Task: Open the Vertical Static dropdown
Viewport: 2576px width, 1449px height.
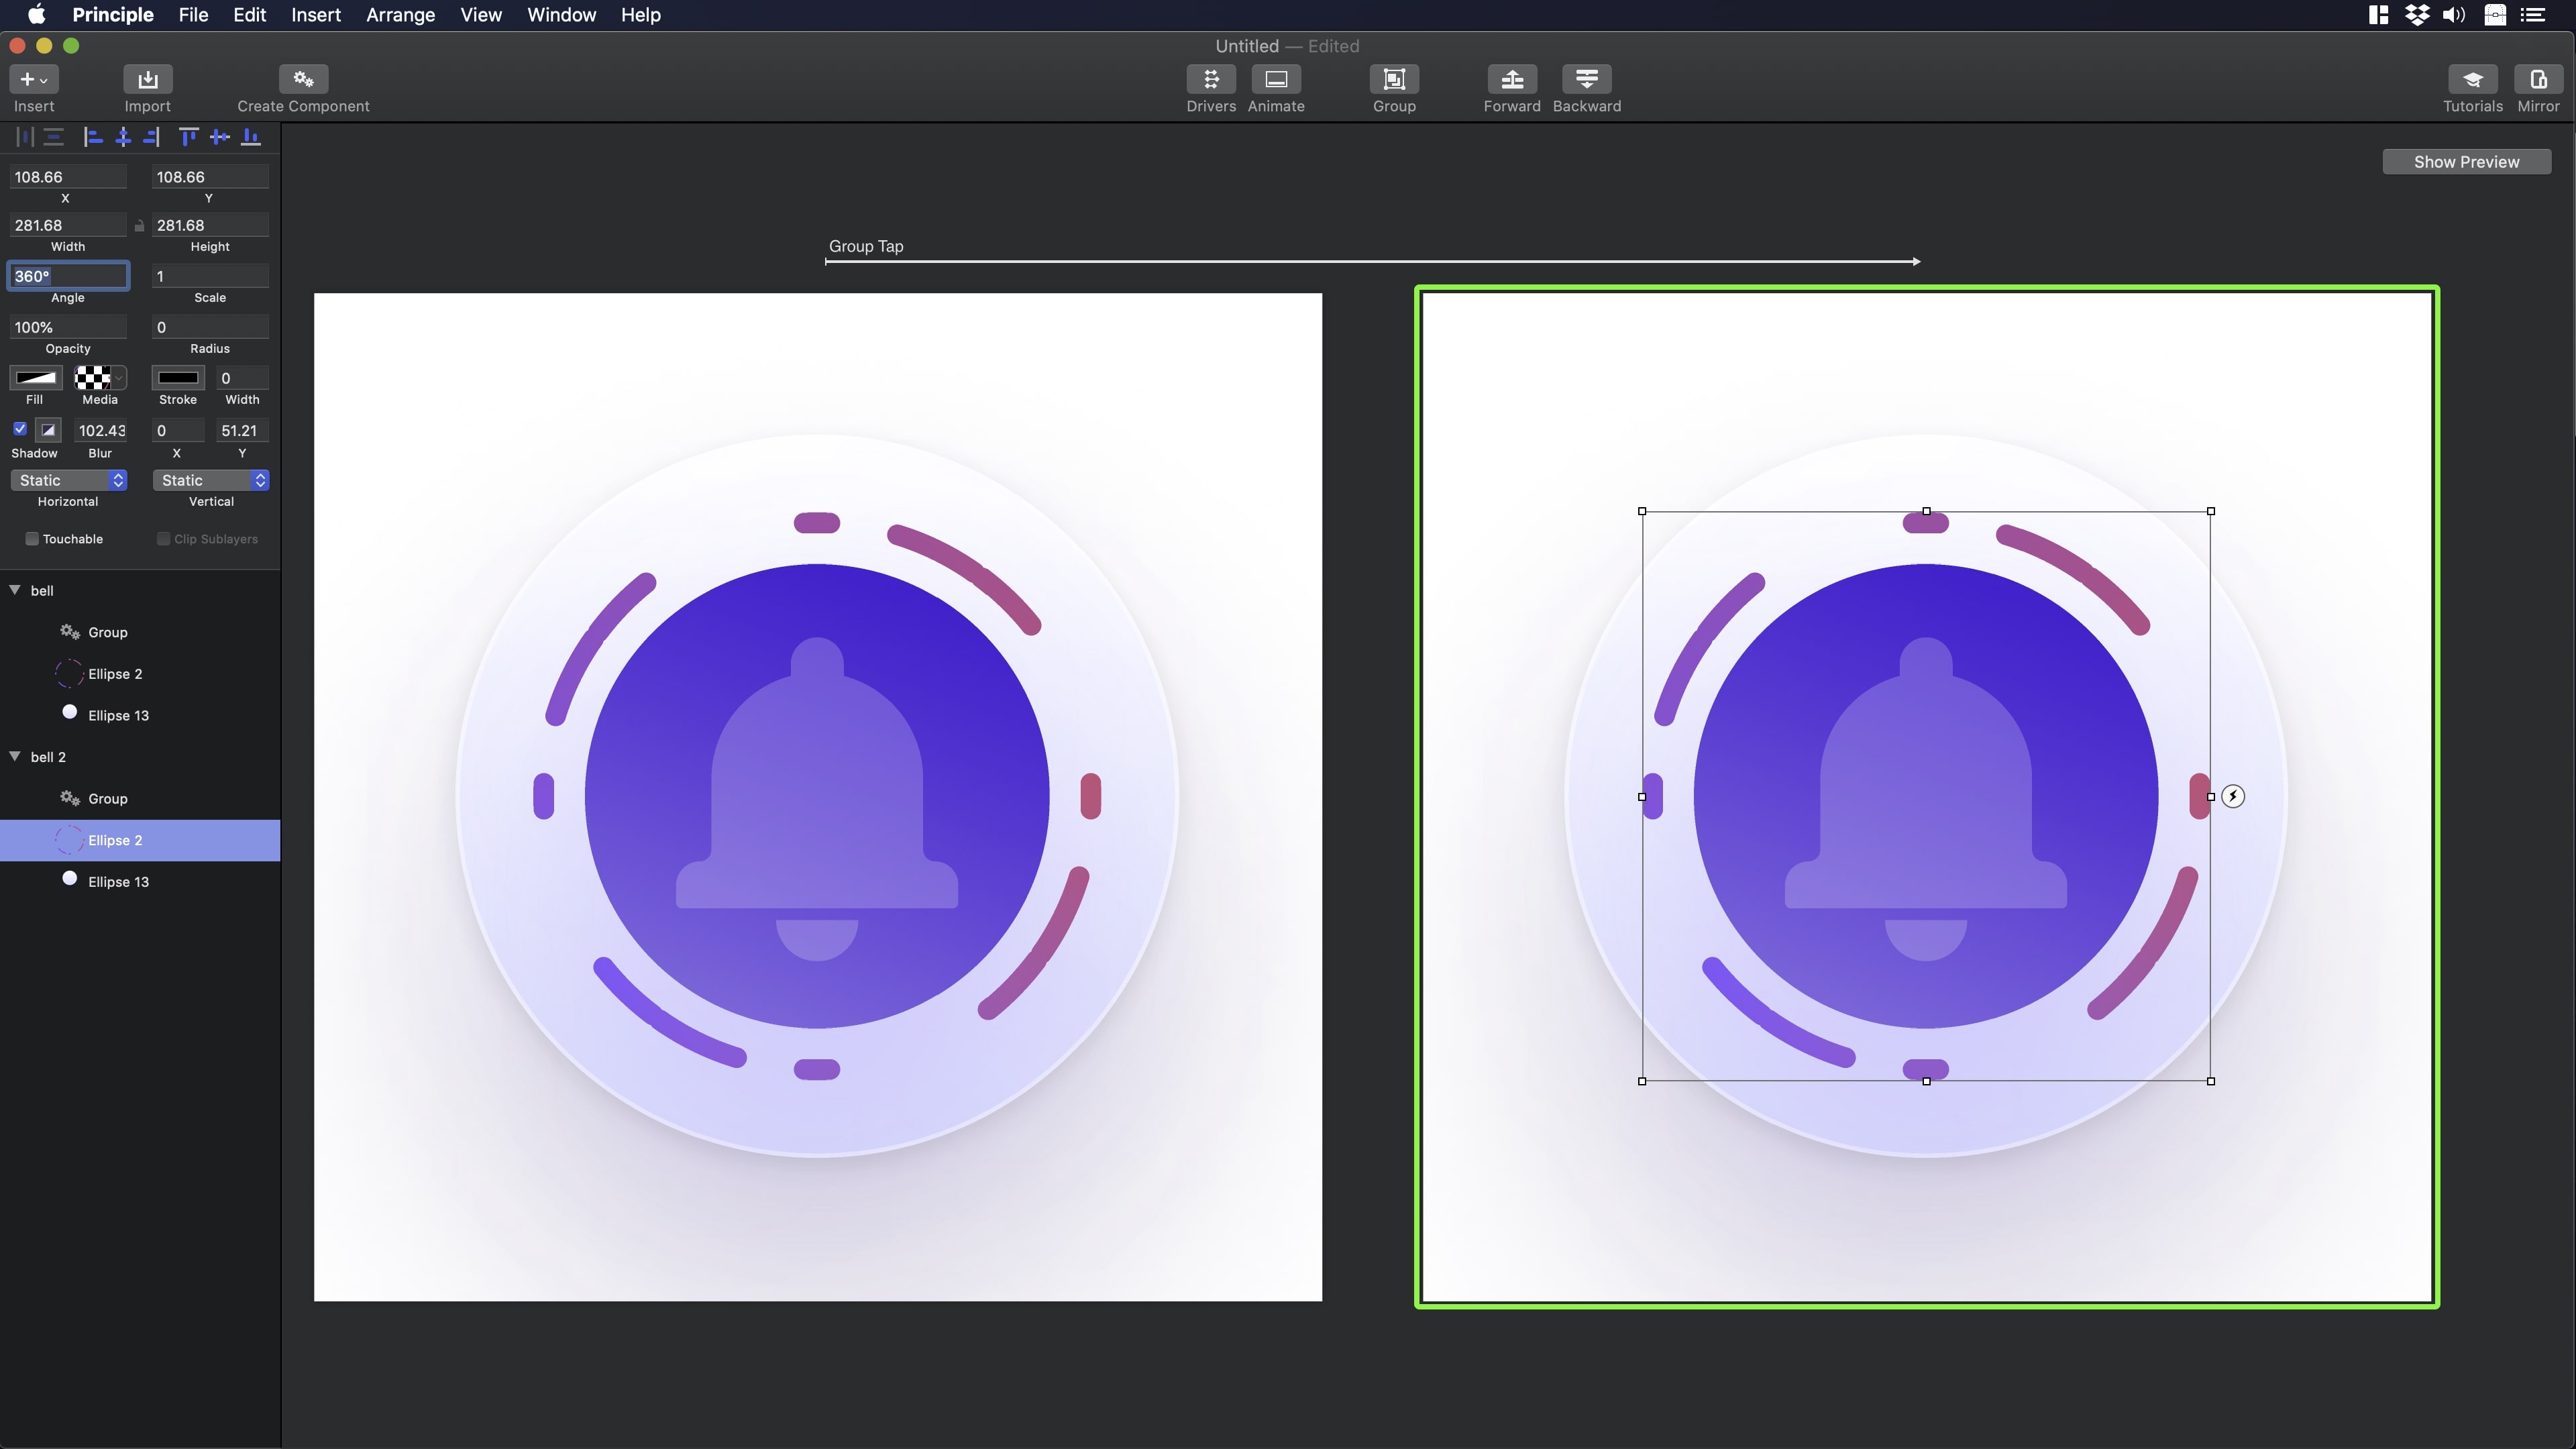Action: [x=210, y=480]
